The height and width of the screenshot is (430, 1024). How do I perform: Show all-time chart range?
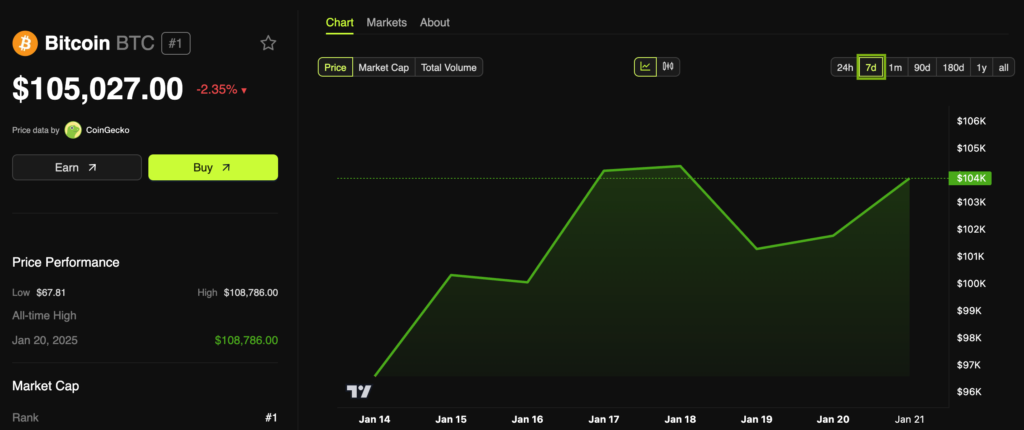click(x=1003, y=67)
